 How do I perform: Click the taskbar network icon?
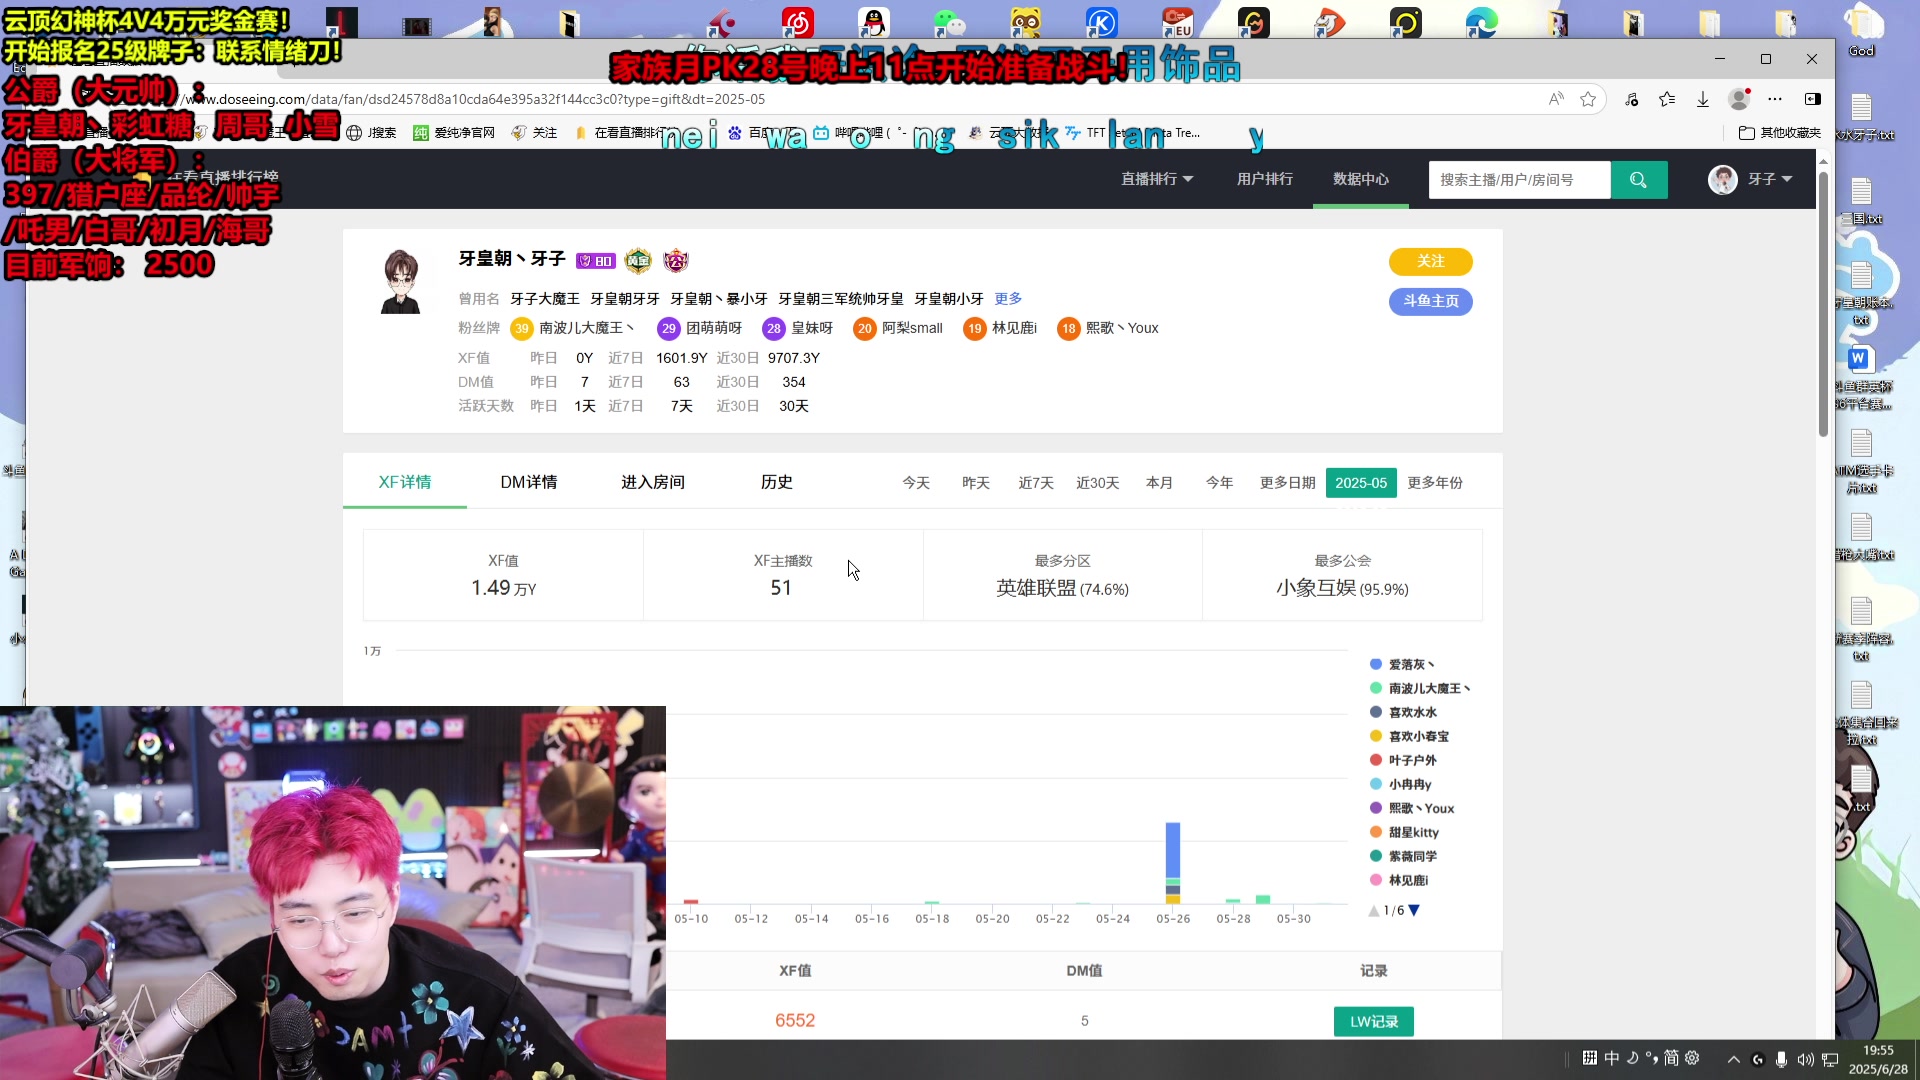point(1830,1059)
